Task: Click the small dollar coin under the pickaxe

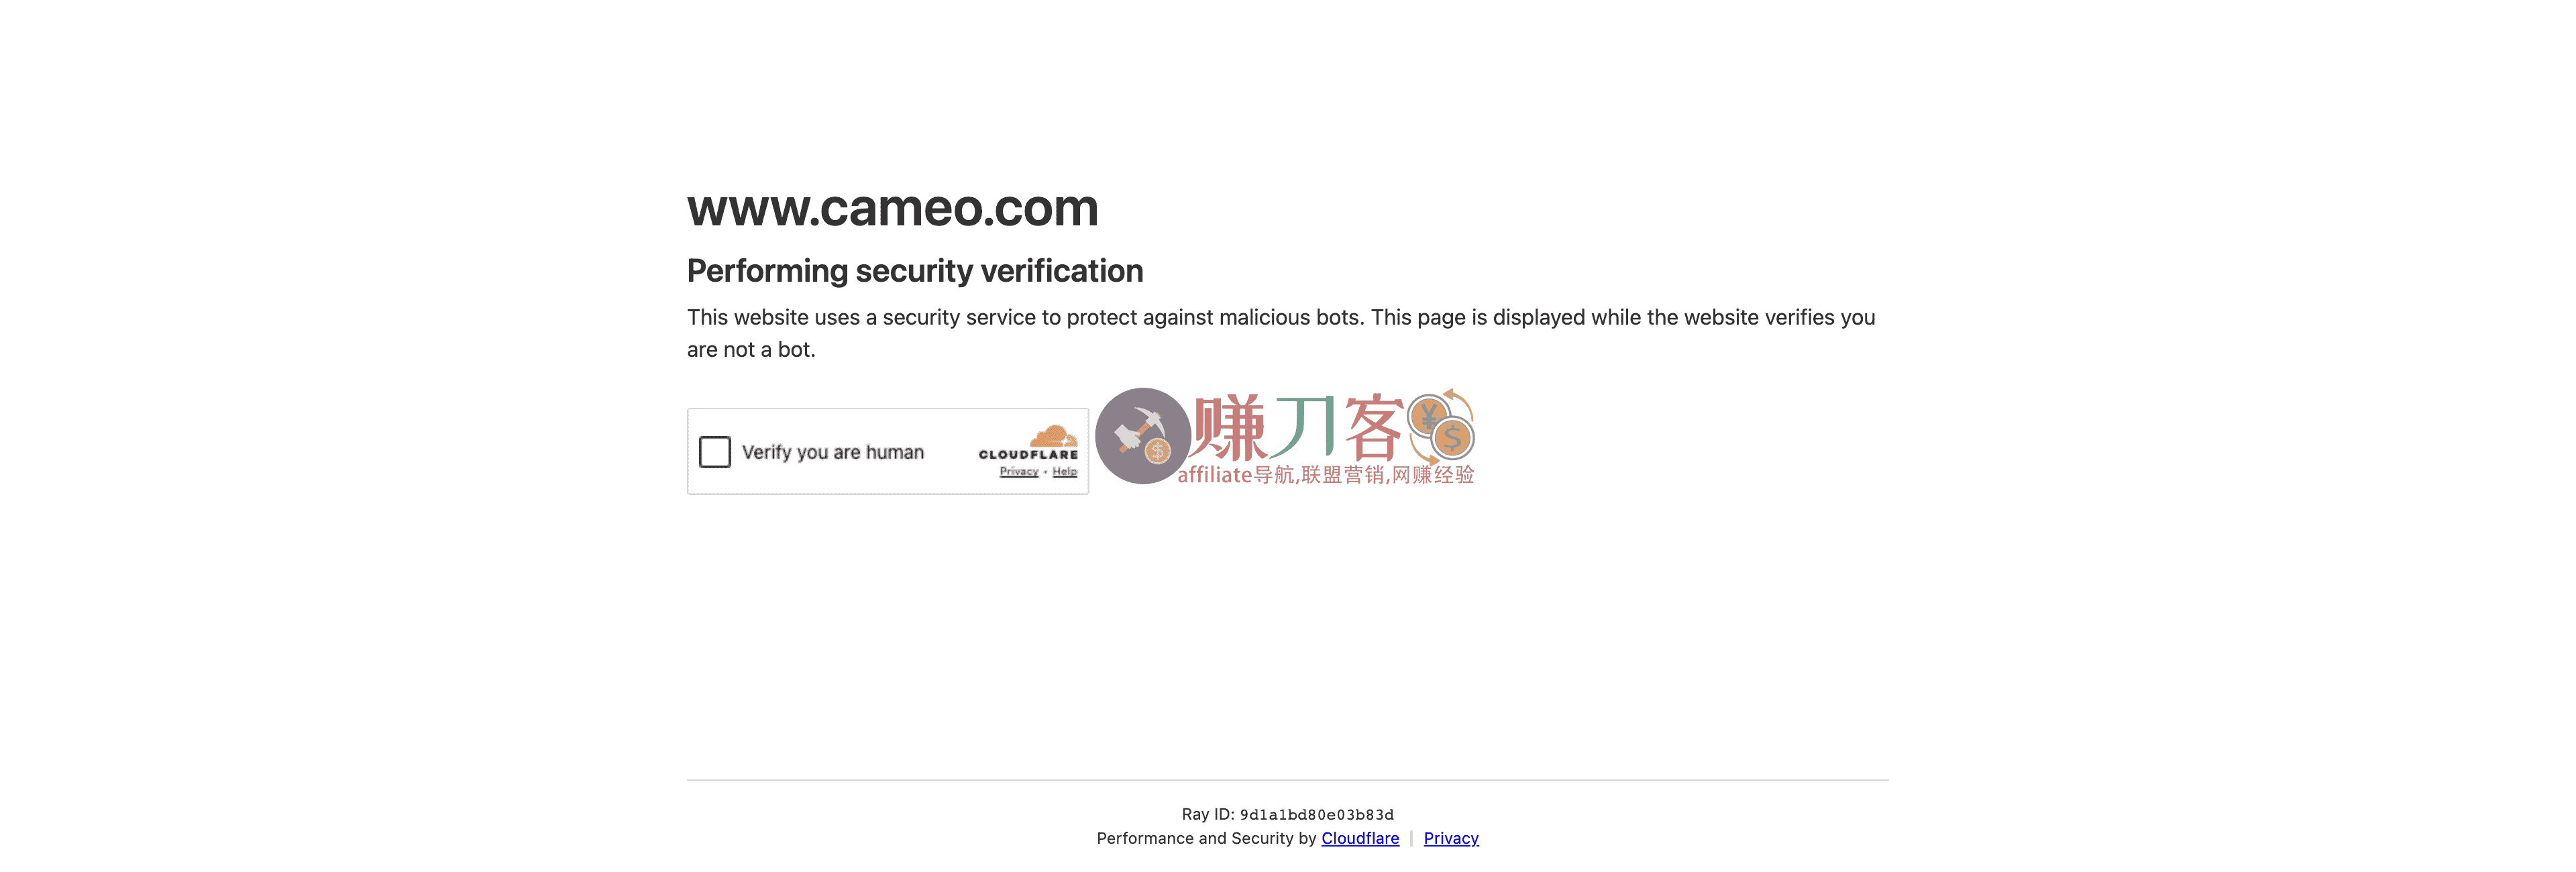Action: (x=1157, y=452)
